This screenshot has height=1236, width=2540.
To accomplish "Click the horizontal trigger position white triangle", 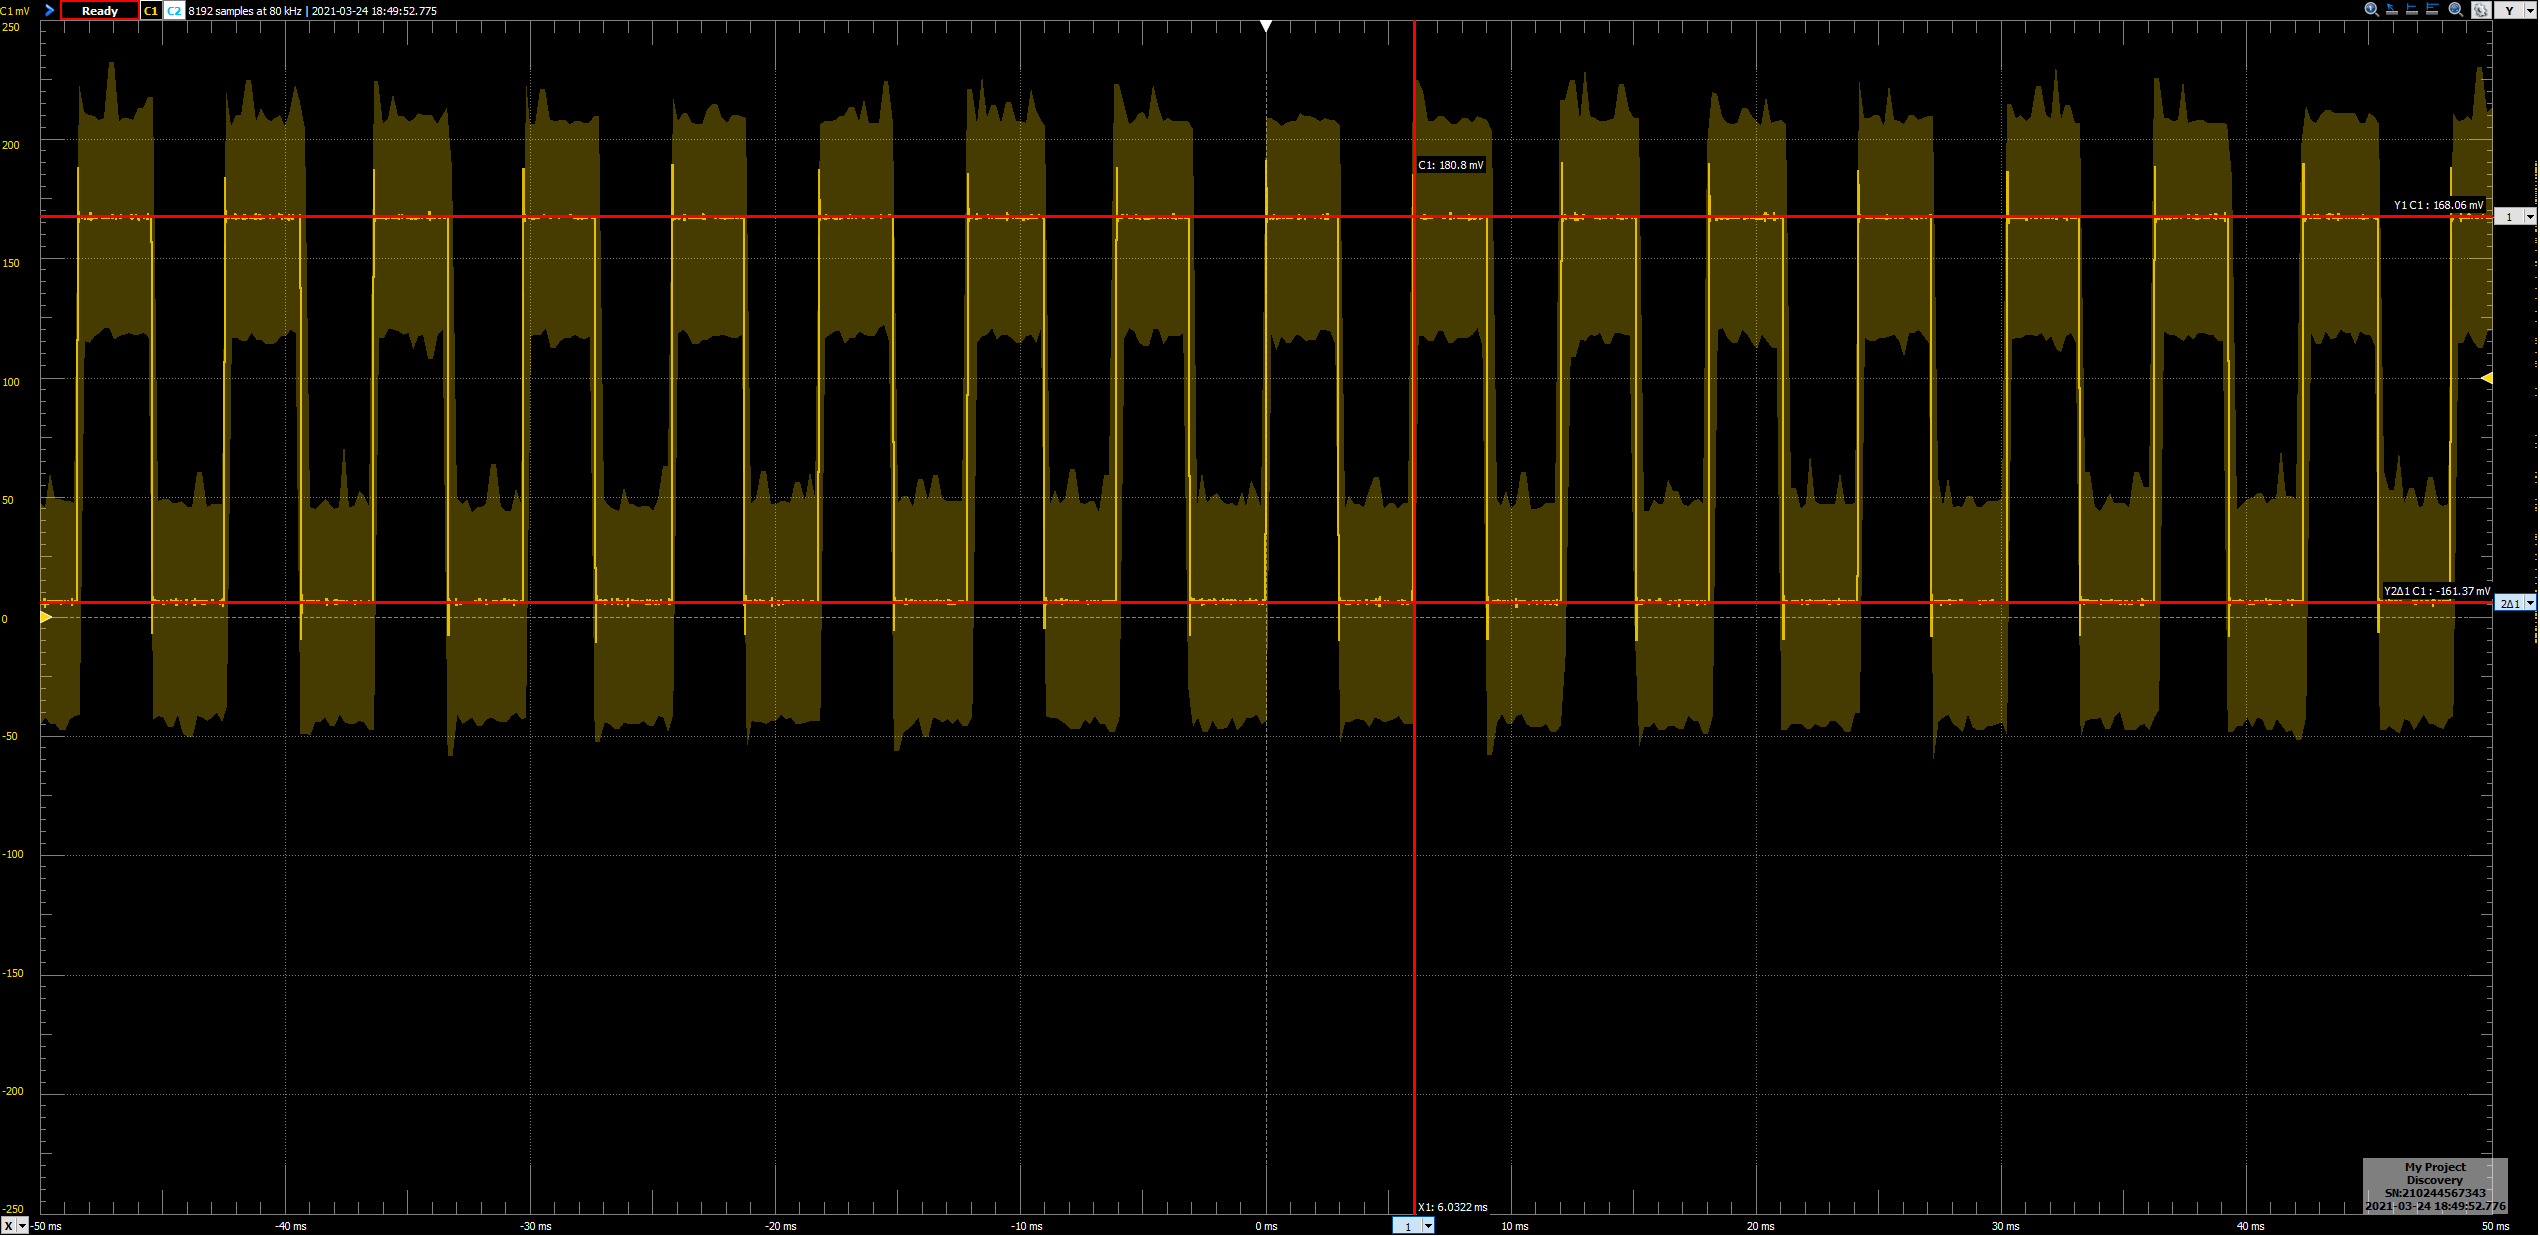I will point(1266,26).
